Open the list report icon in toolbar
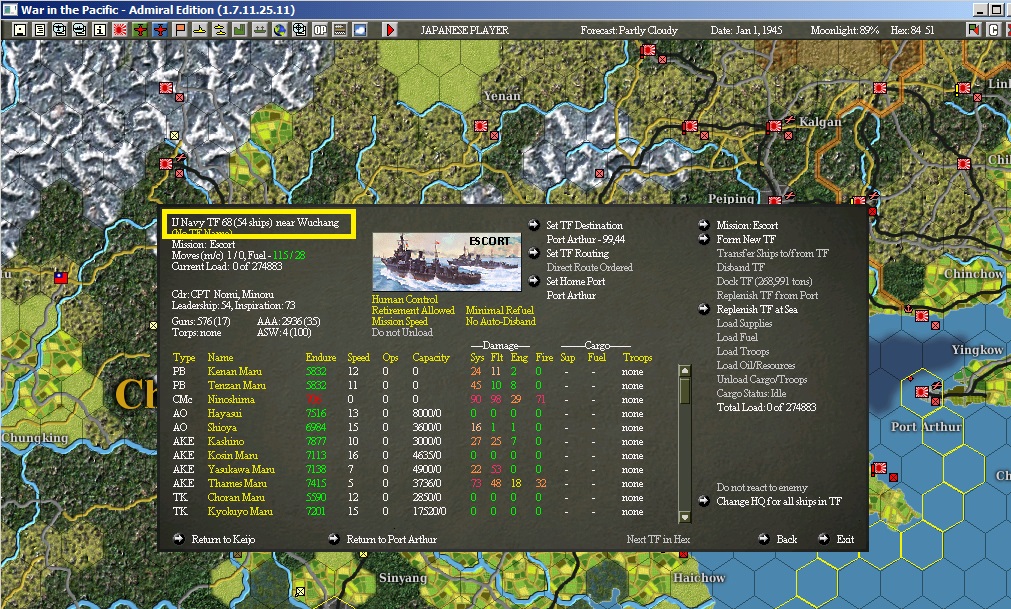1011x609 pixels. tap(40, 30)
